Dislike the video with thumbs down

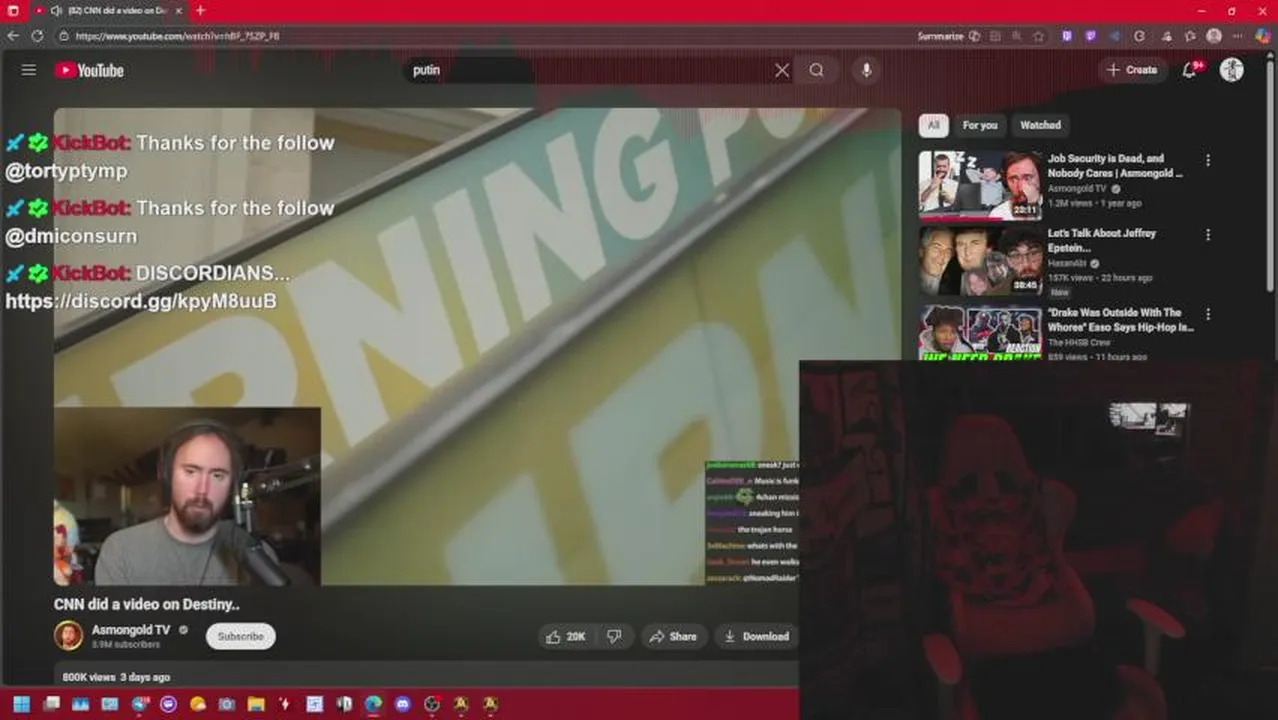coord(615,637)
